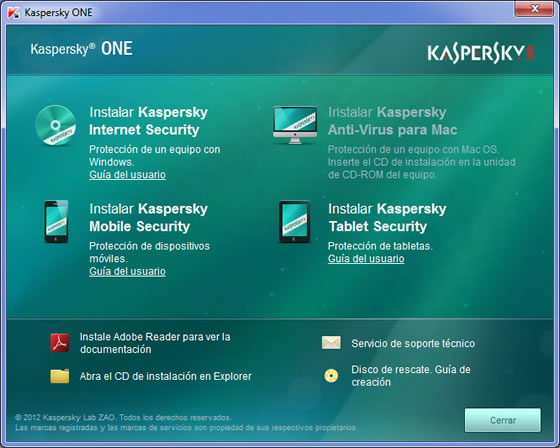Image resolution: width=560 pixels, height=448 pixels.
Task: Open Disco de rescate. Guía de creación
Action: [x=411, y=376]
